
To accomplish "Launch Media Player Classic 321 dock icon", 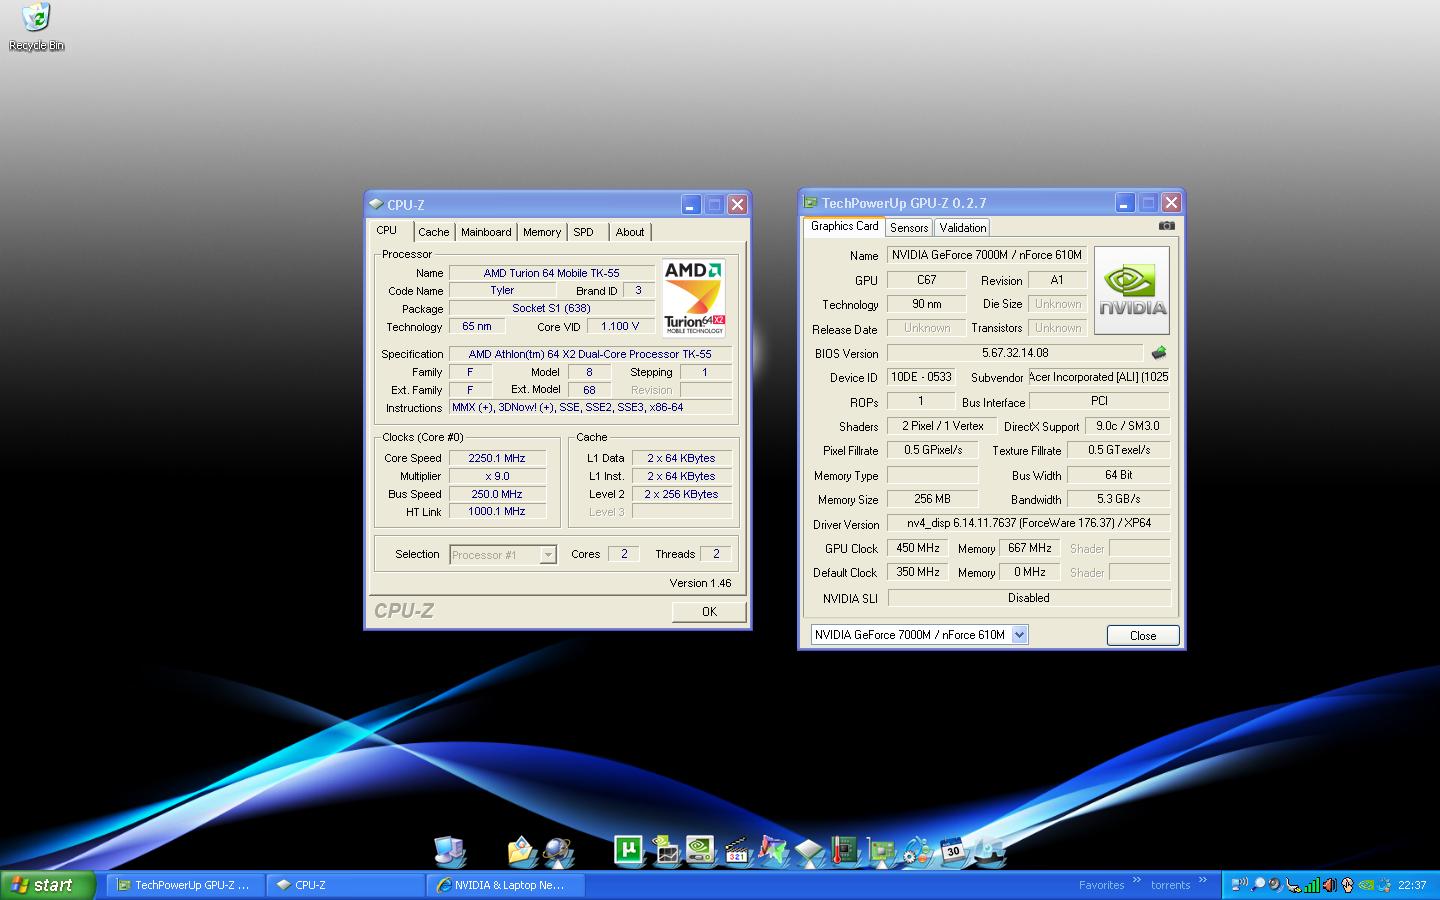I will coord(737,851).
